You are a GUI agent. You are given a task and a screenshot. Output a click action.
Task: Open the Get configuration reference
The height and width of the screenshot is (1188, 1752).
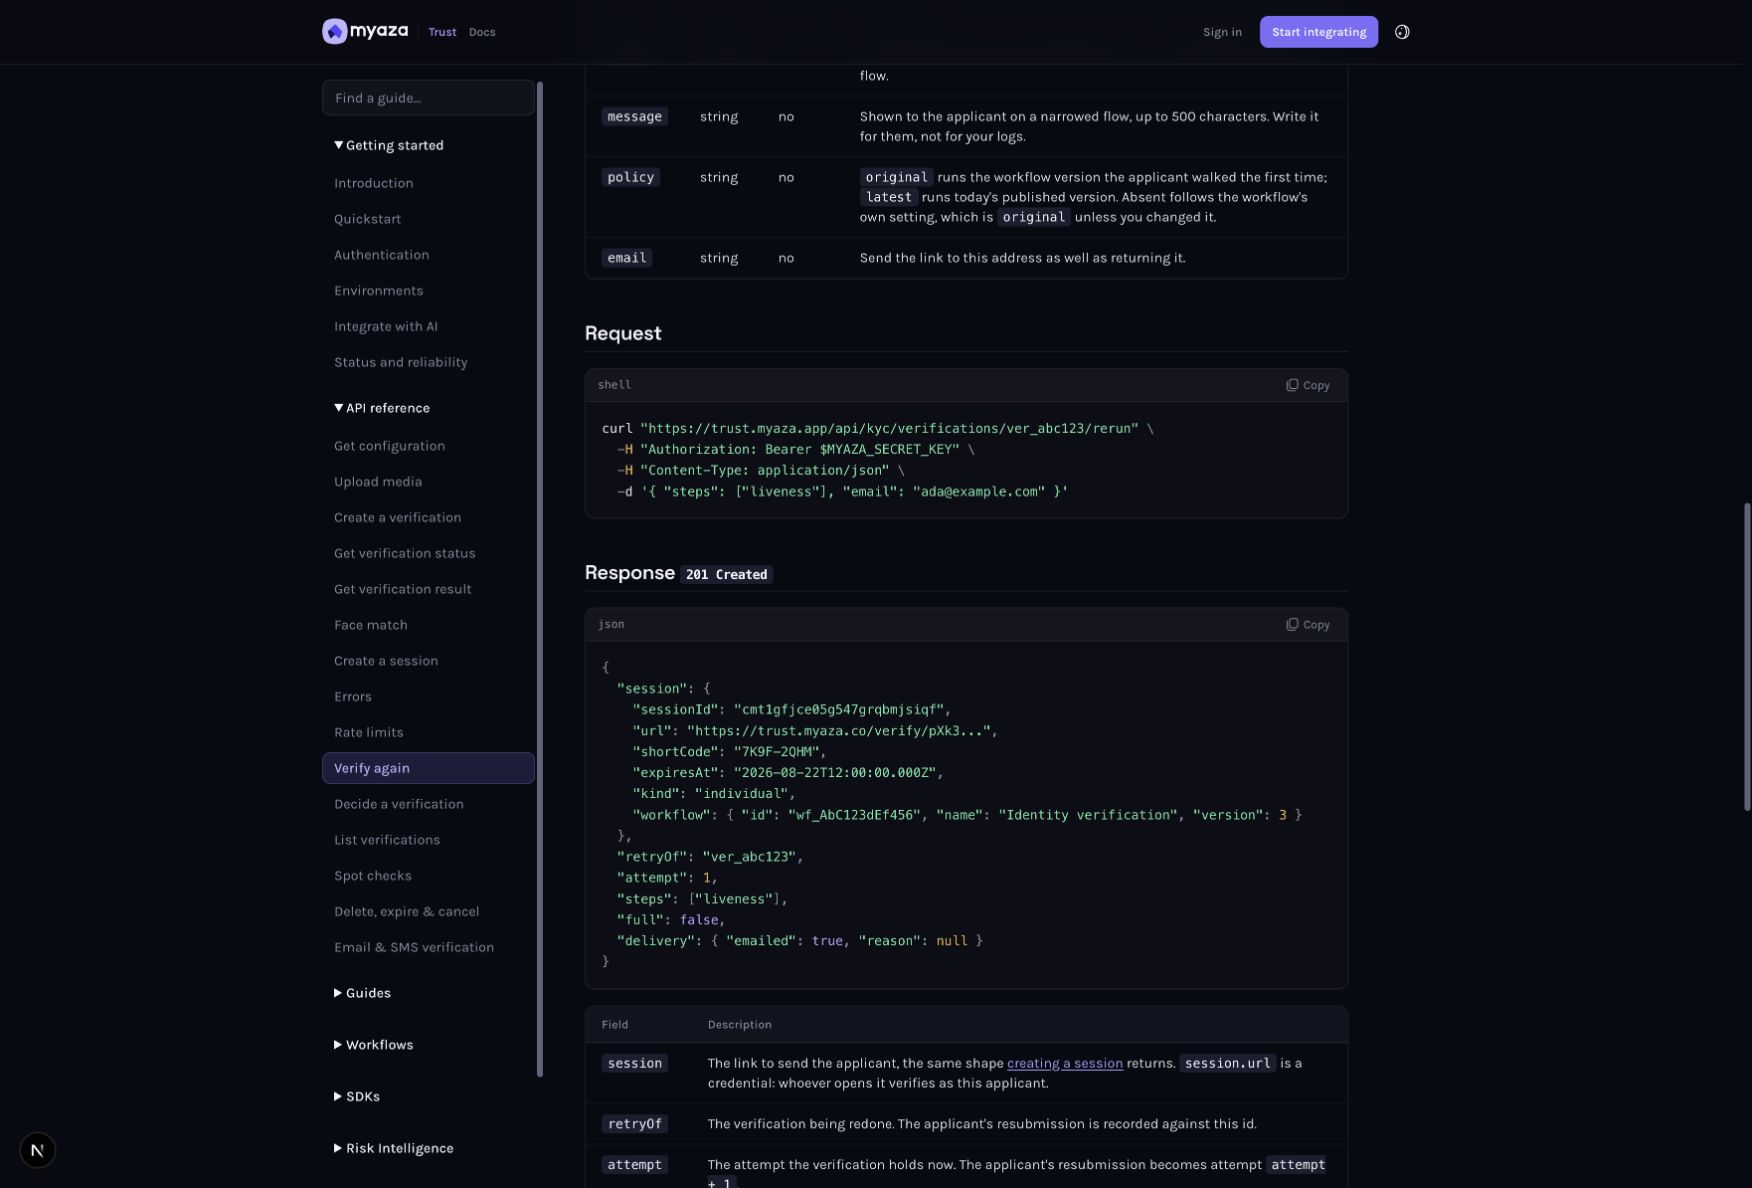point(389,446)
